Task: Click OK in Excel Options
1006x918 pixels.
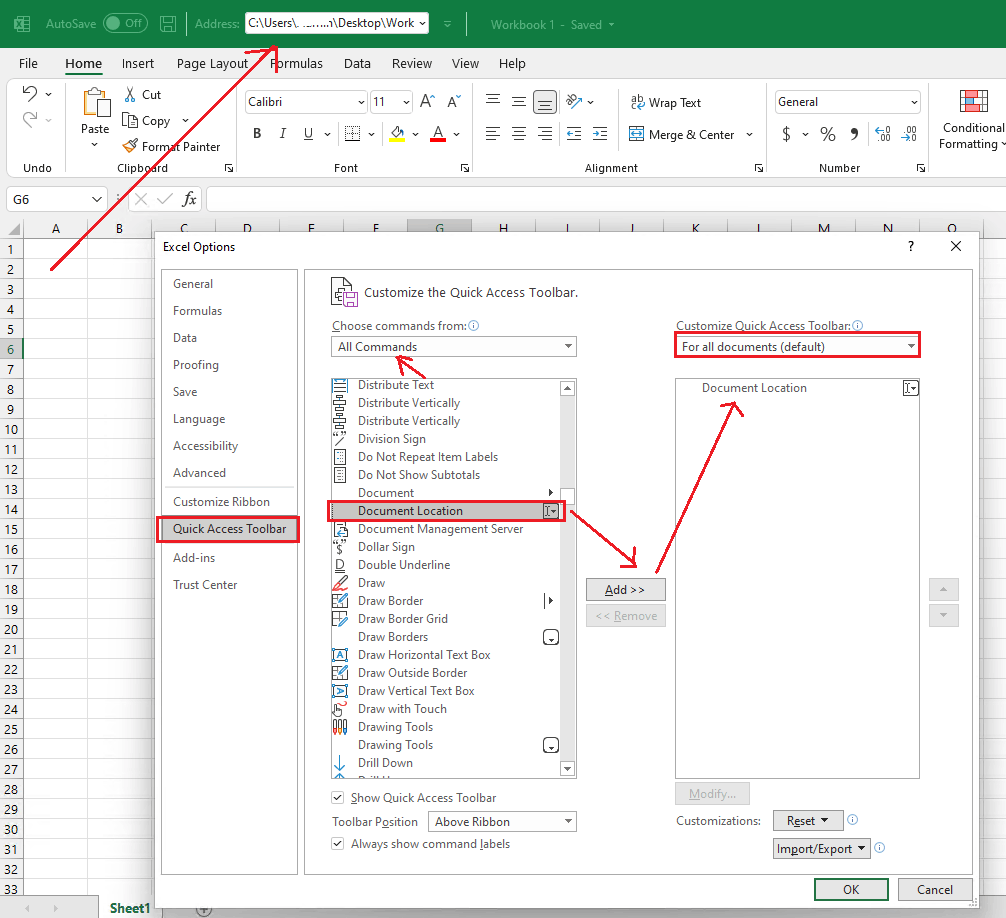Action: [851, 889]
